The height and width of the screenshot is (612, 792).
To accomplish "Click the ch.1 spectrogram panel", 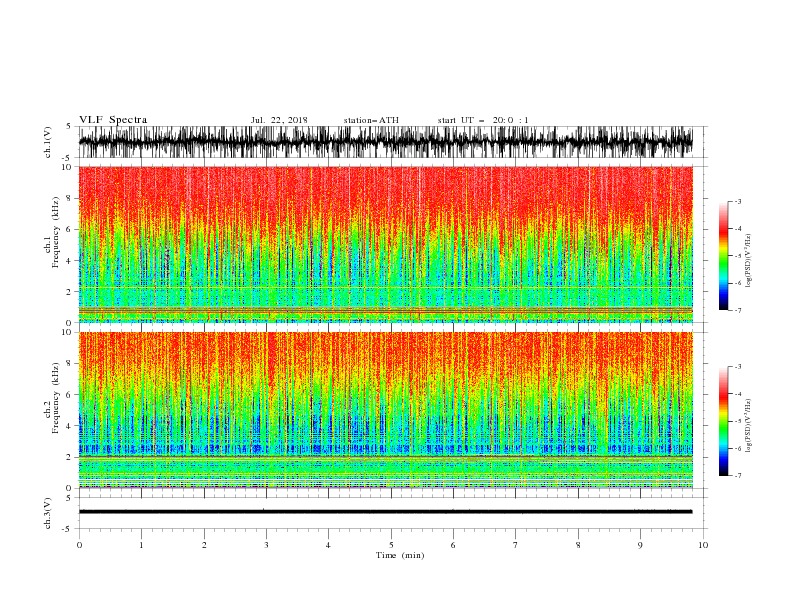I will pyautogui.click(x=385, y=244).
